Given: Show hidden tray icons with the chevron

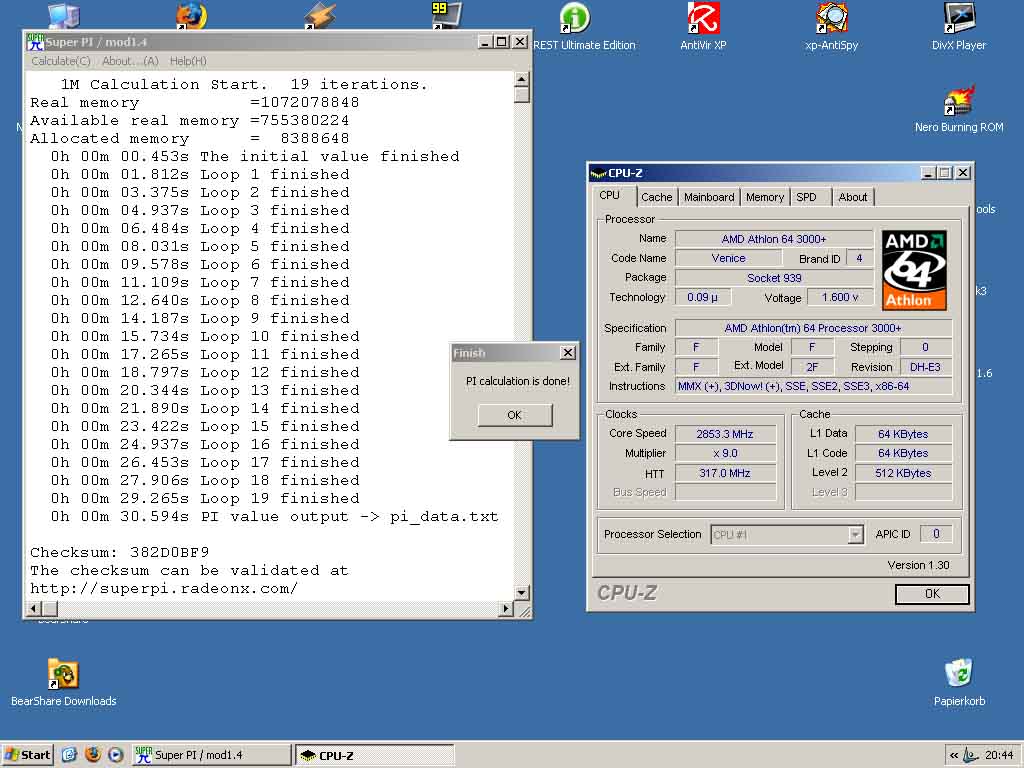Looking at the screenshot, I should pos(954,755).
